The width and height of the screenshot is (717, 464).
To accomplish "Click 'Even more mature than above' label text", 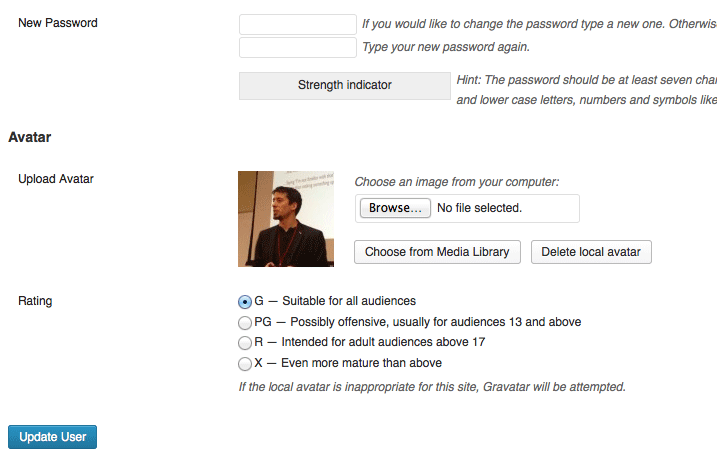I will (361, 363).
